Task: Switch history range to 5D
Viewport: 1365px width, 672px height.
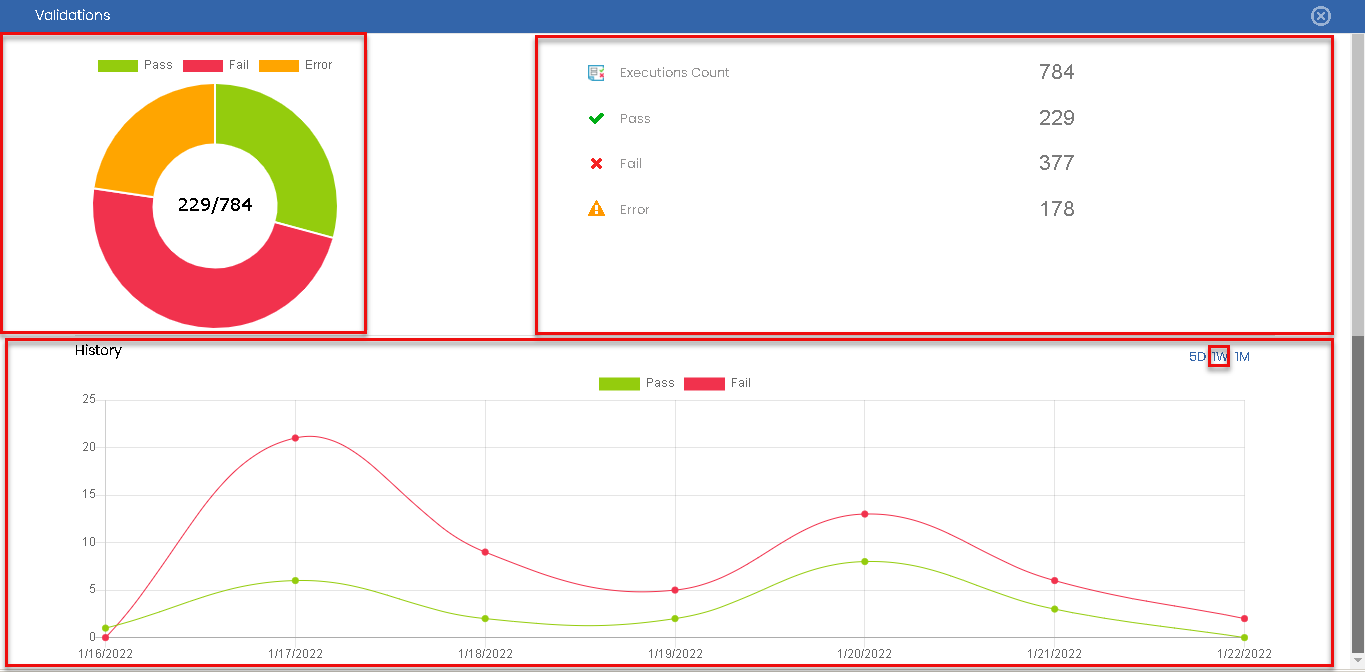Action: click(x=1197, y=357)
